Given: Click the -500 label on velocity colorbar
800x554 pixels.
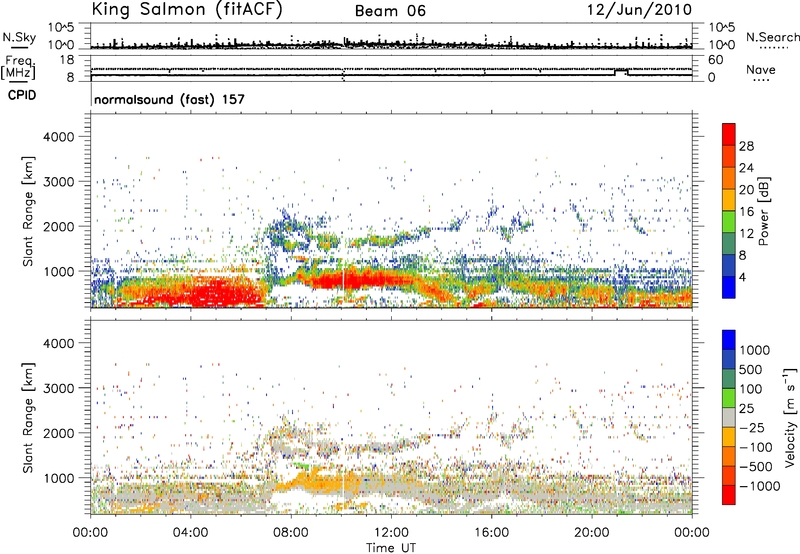Looking at the screenshot, I should click(756, 466).
